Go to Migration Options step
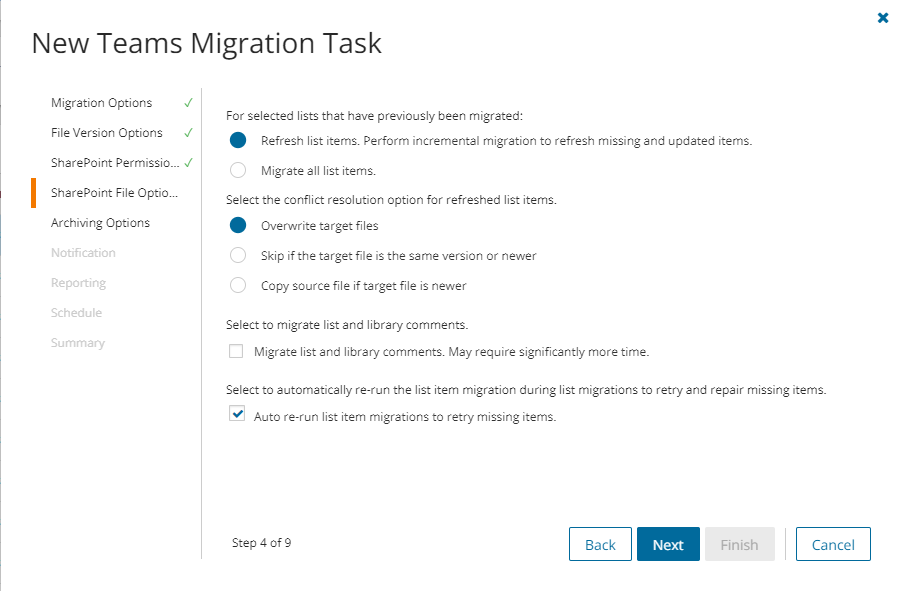This screenshot has width=901, height=591. pos(101,103)
